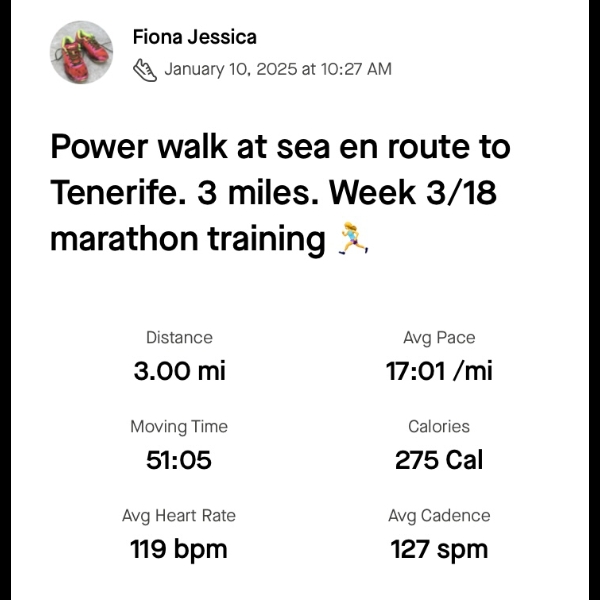This screenshot has height=600, width=600.
Task: Click the 51:05 moving time value
Action: point(179,460)
